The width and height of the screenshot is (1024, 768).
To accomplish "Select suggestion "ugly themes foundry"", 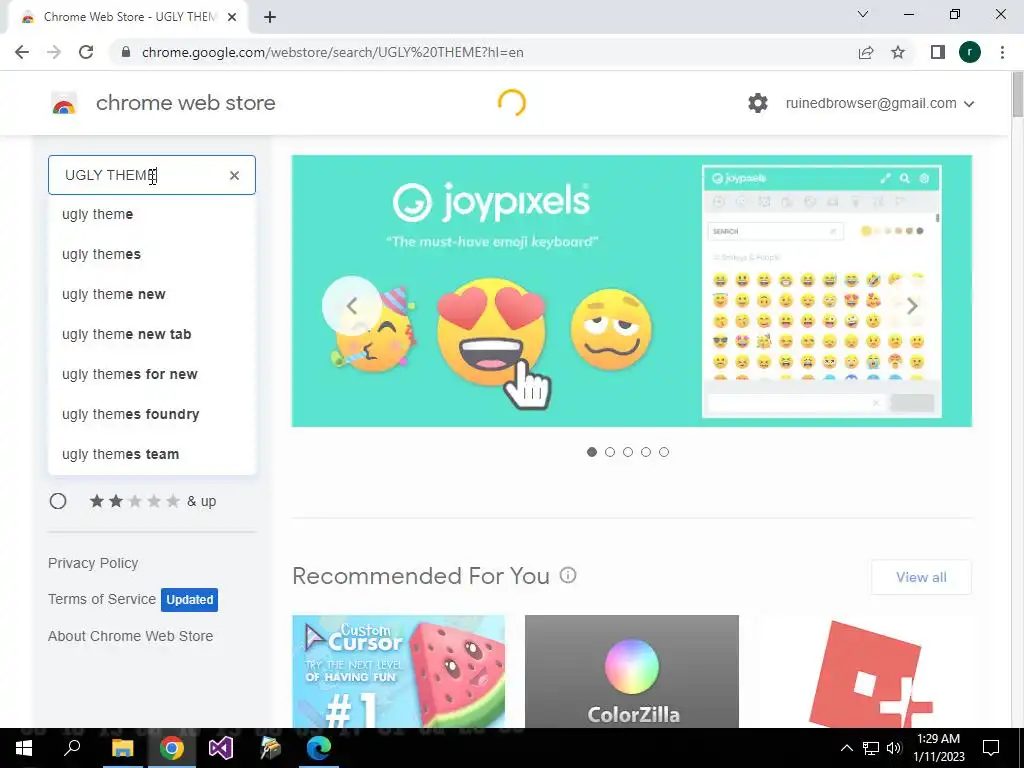I will tap(152, 414).
